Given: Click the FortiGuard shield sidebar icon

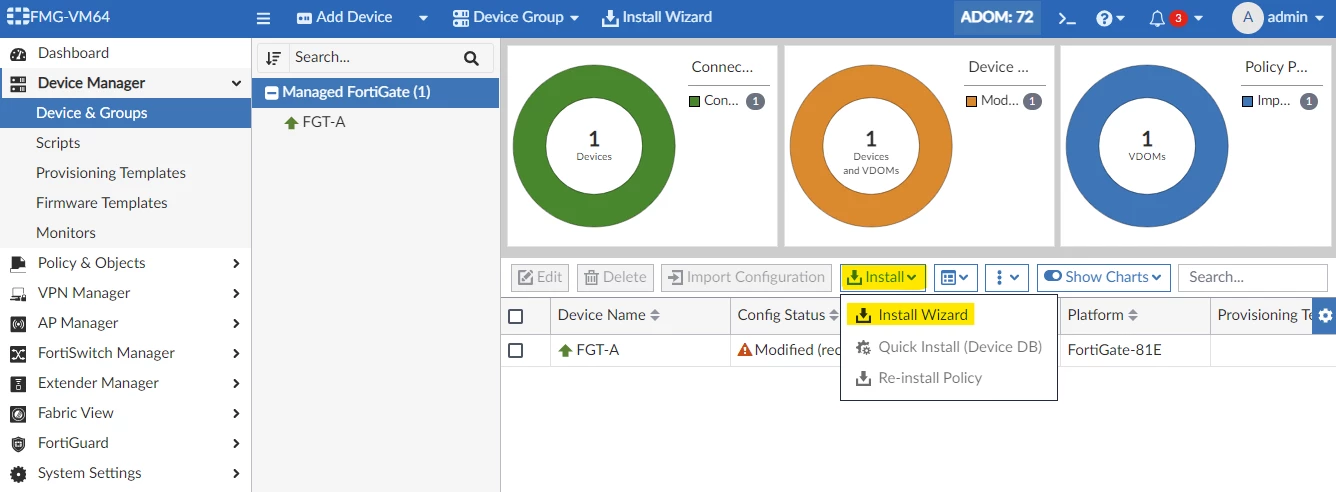Looking at the screenshot, I should (18, 443).
